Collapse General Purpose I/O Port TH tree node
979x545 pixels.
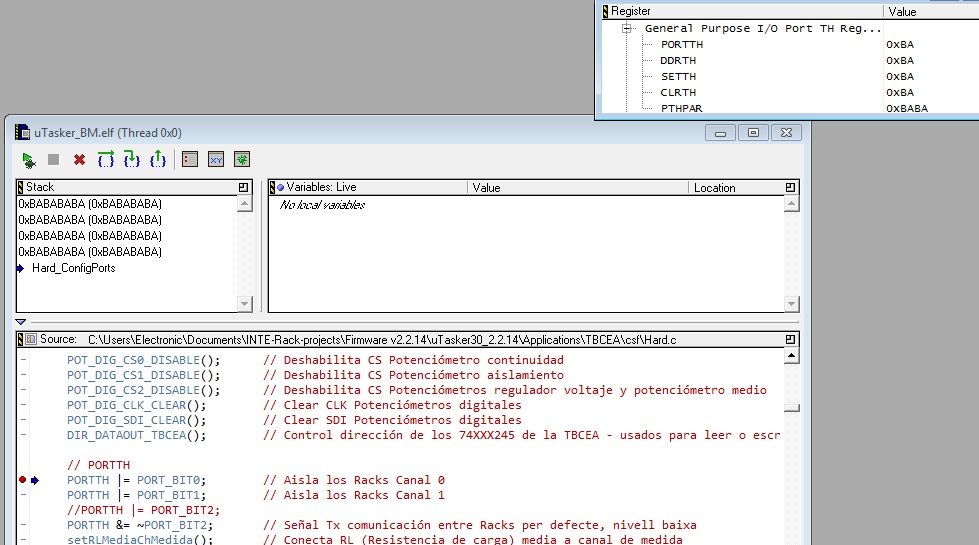tap(627, 28)
